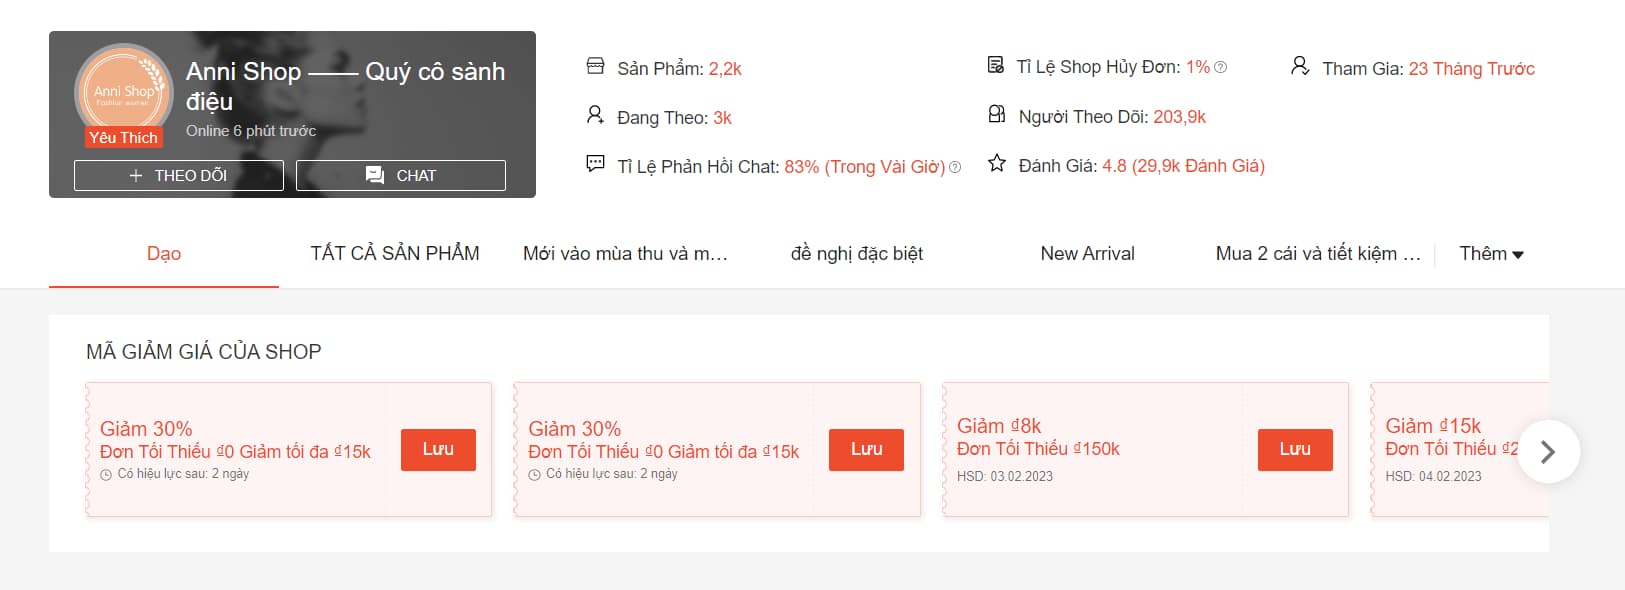Save the Giảm ₫8k voucher
The width and height of the screenshot is (1625, 590).
click(1295, 449)
